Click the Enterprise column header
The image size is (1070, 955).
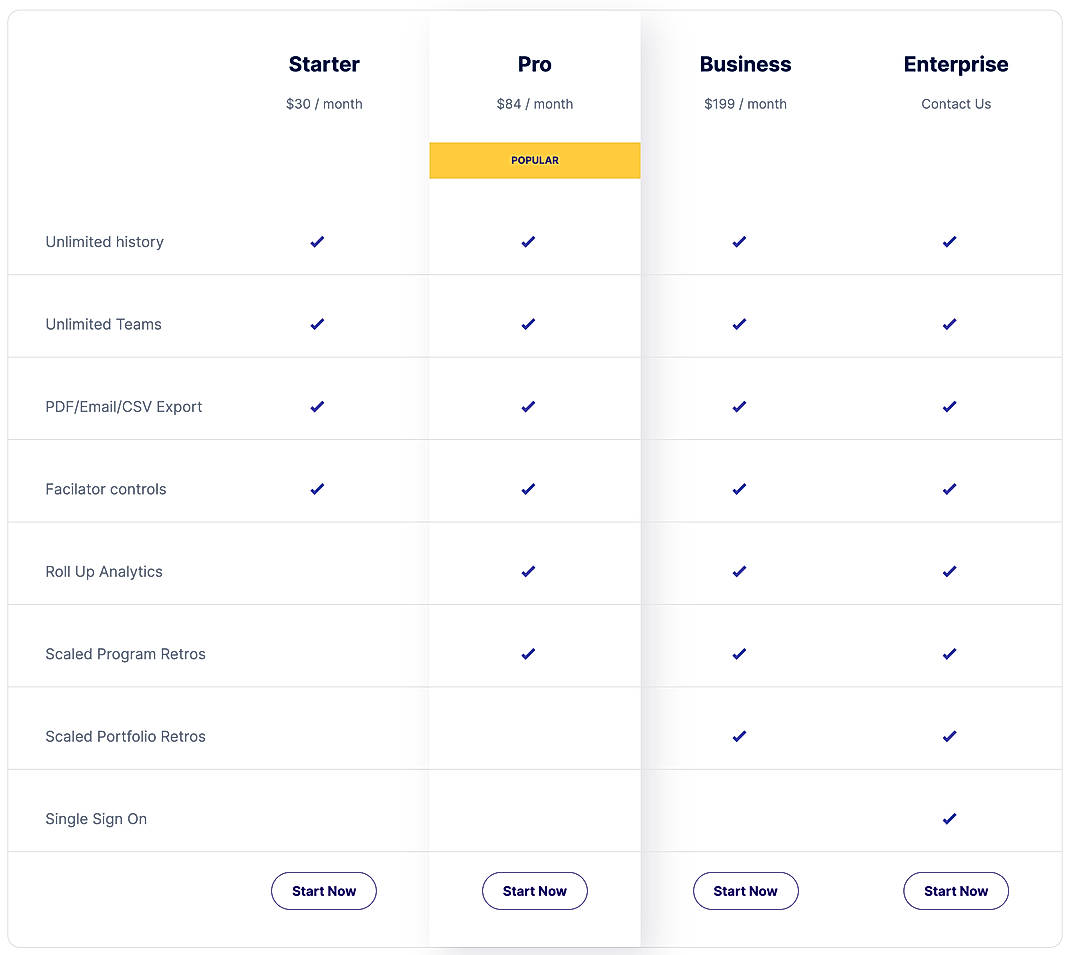coord(956,64)
